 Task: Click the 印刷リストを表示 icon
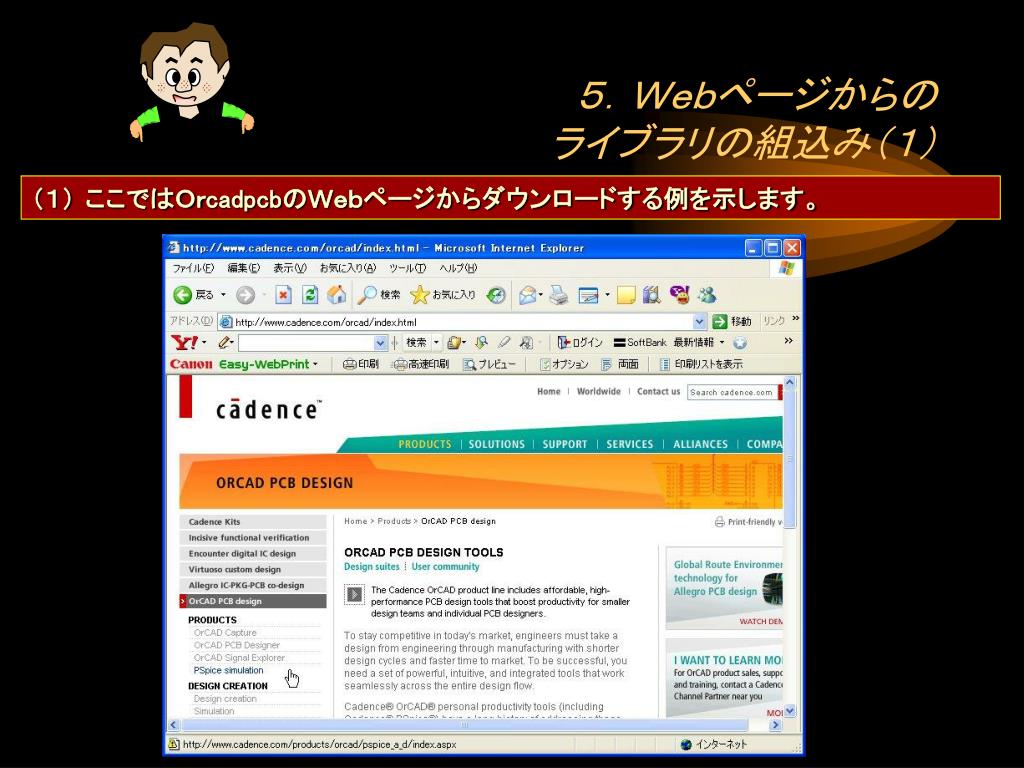(x=665, y=364)
